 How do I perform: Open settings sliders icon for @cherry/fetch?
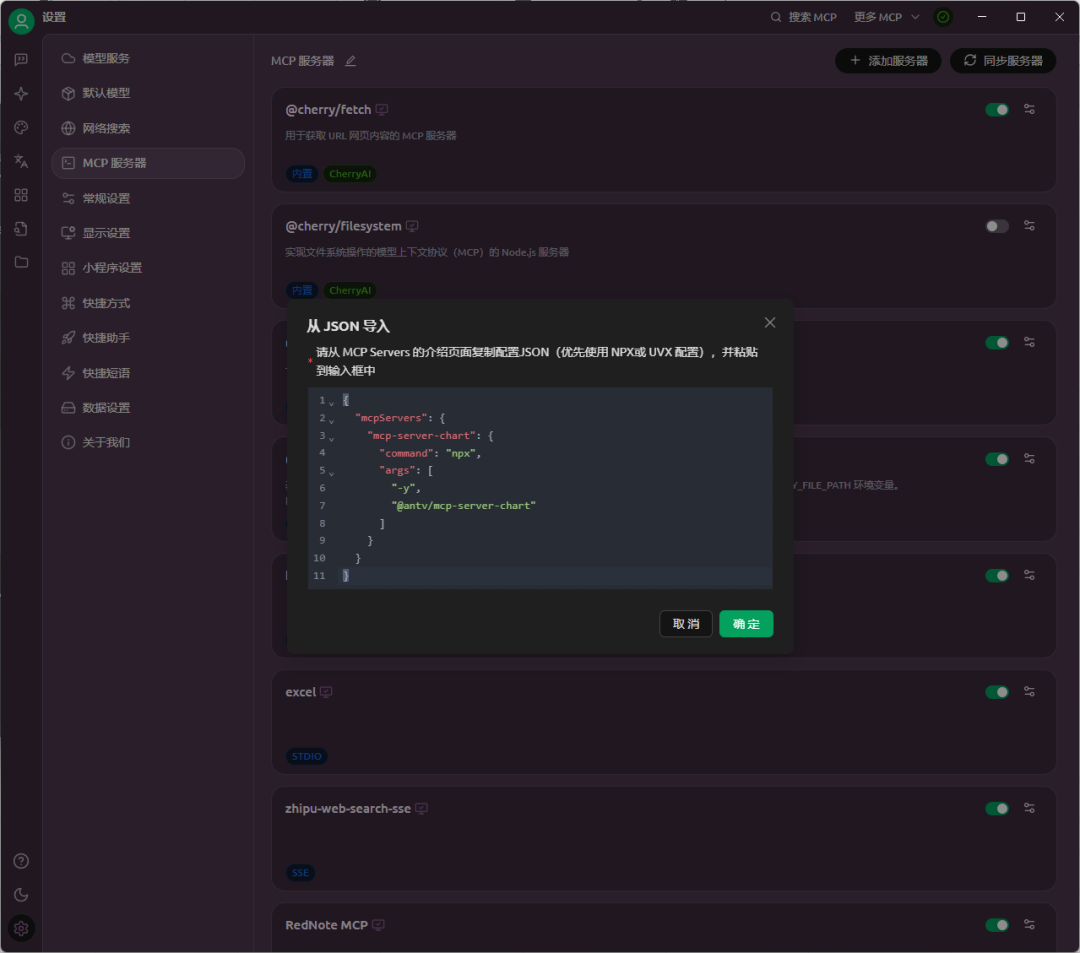(1029, 110)
